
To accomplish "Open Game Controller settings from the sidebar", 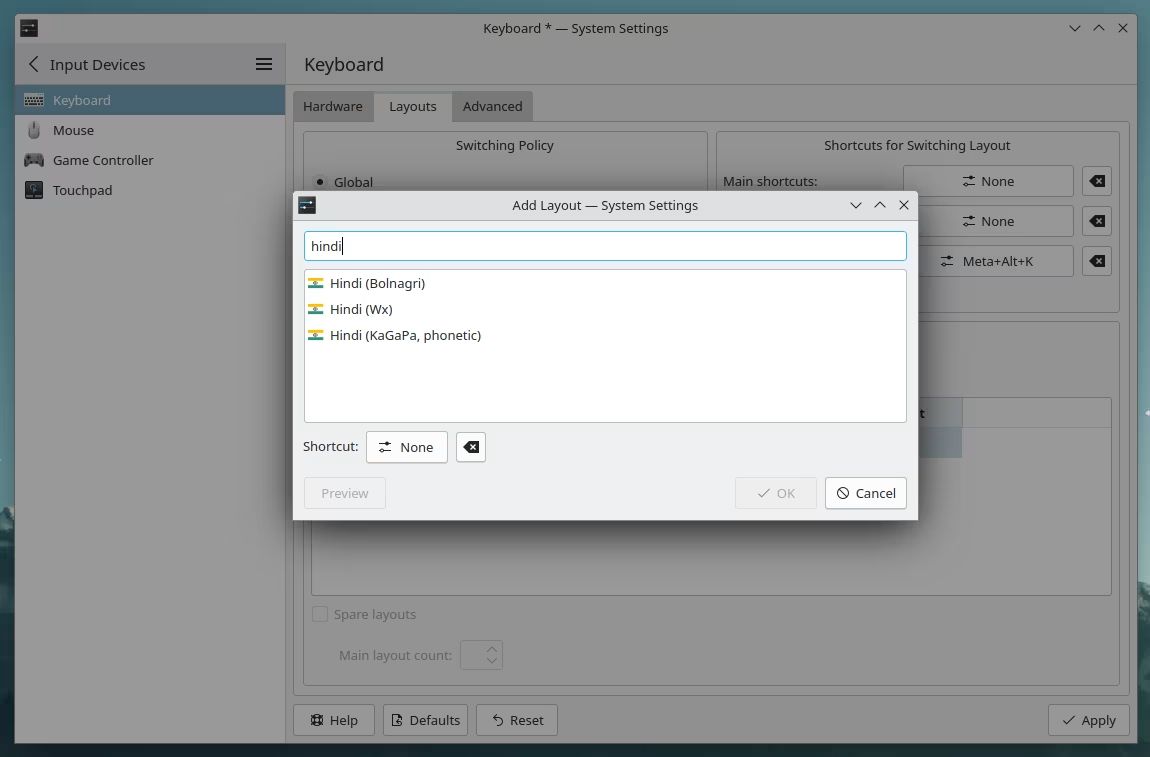I will point(105,160).
